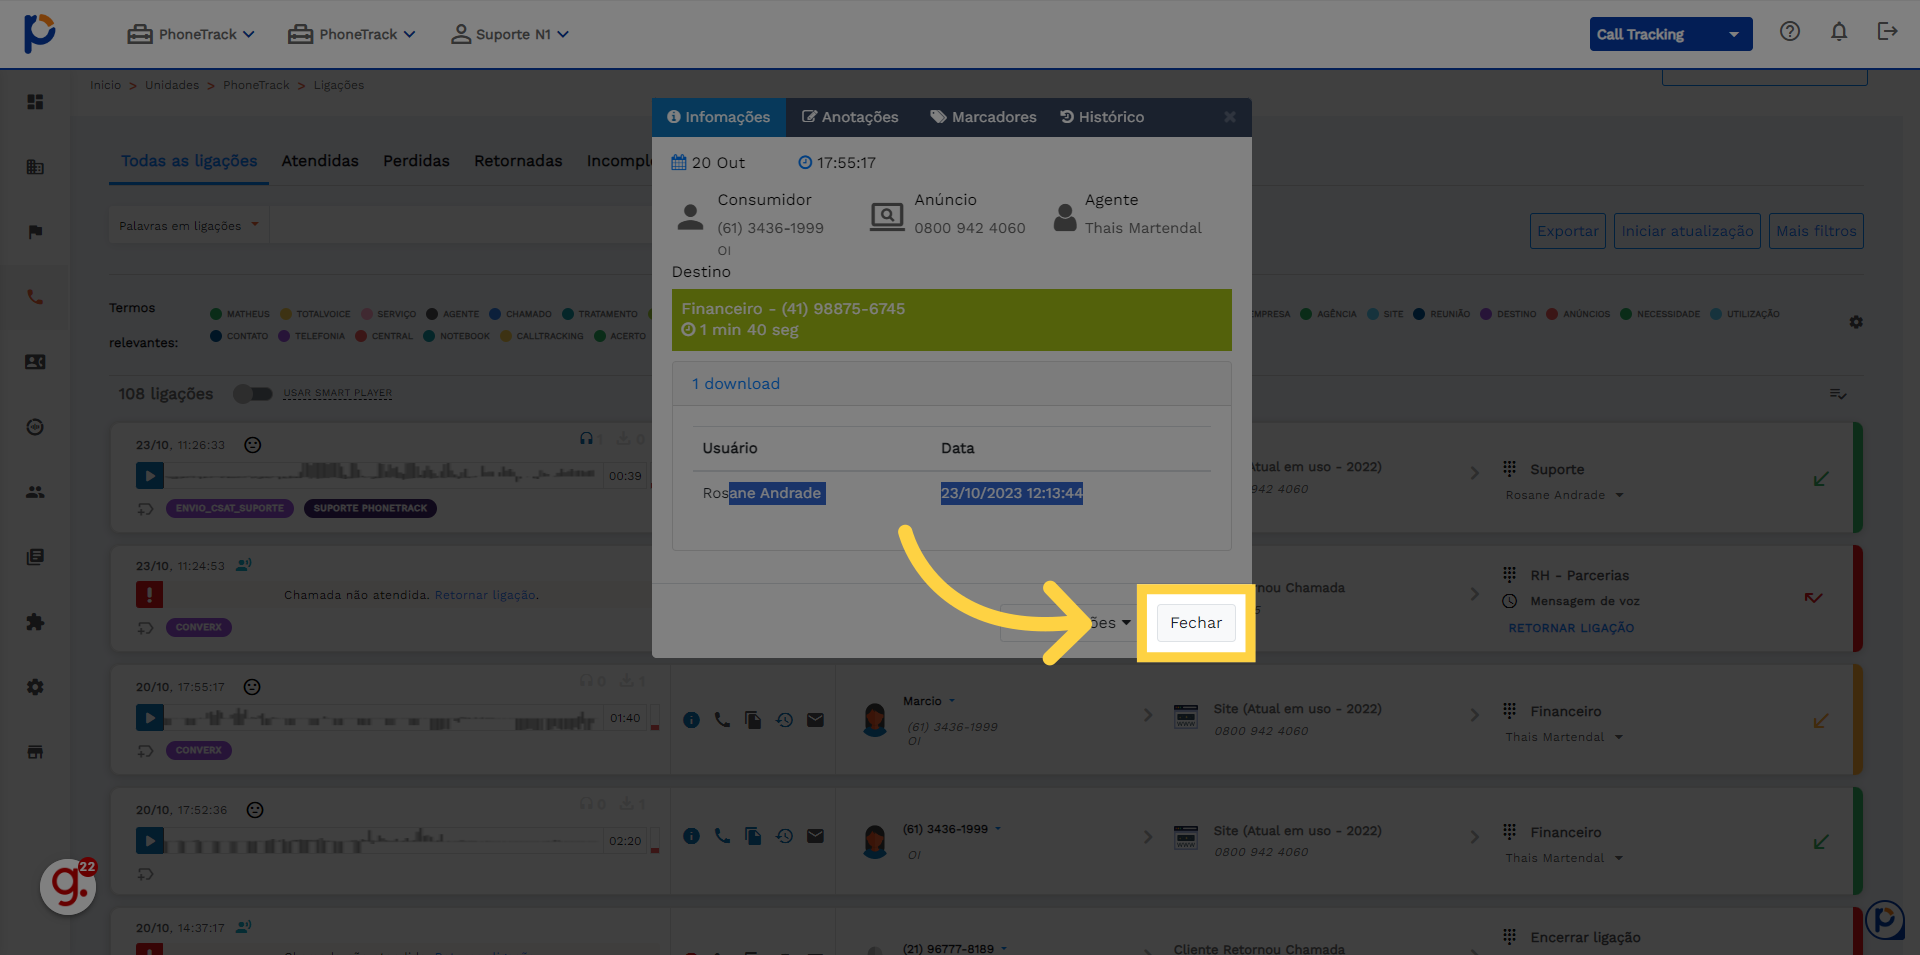Click RETORNAR LIGAÇÃO under RH - Parcerias

(x=1571, y=628)
